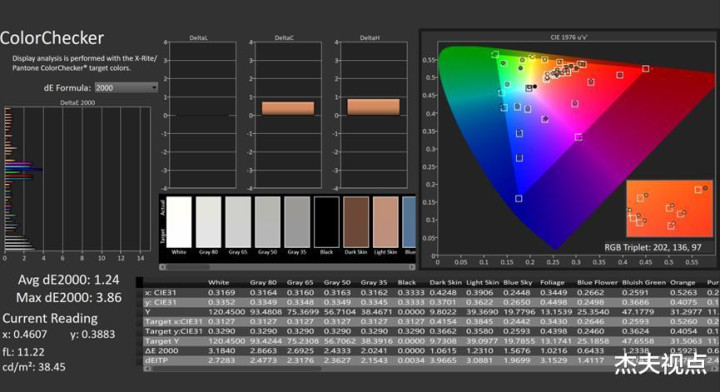Select the Gray 80 swatch
The width and height of the screenshot is (720, 392).
click(208, 222)
